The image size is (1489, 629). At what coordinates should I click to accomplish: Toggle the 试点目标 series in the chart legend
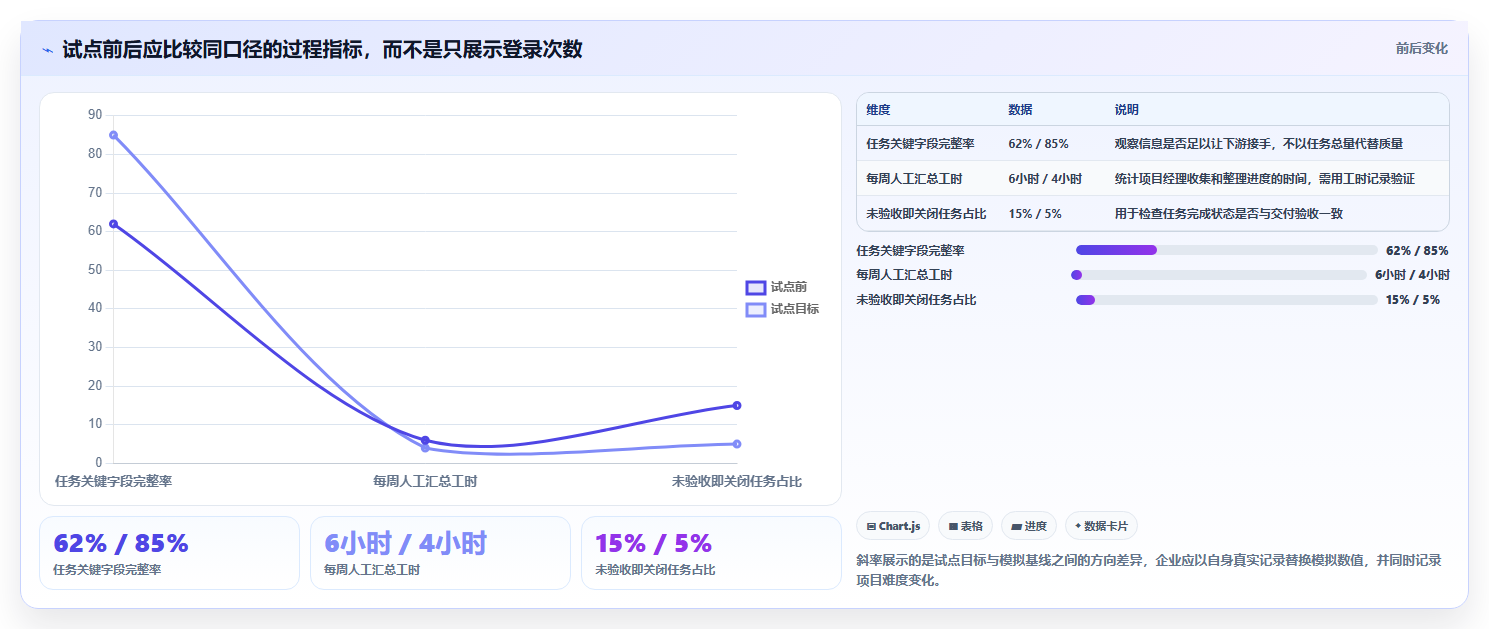tap(782, 309)
